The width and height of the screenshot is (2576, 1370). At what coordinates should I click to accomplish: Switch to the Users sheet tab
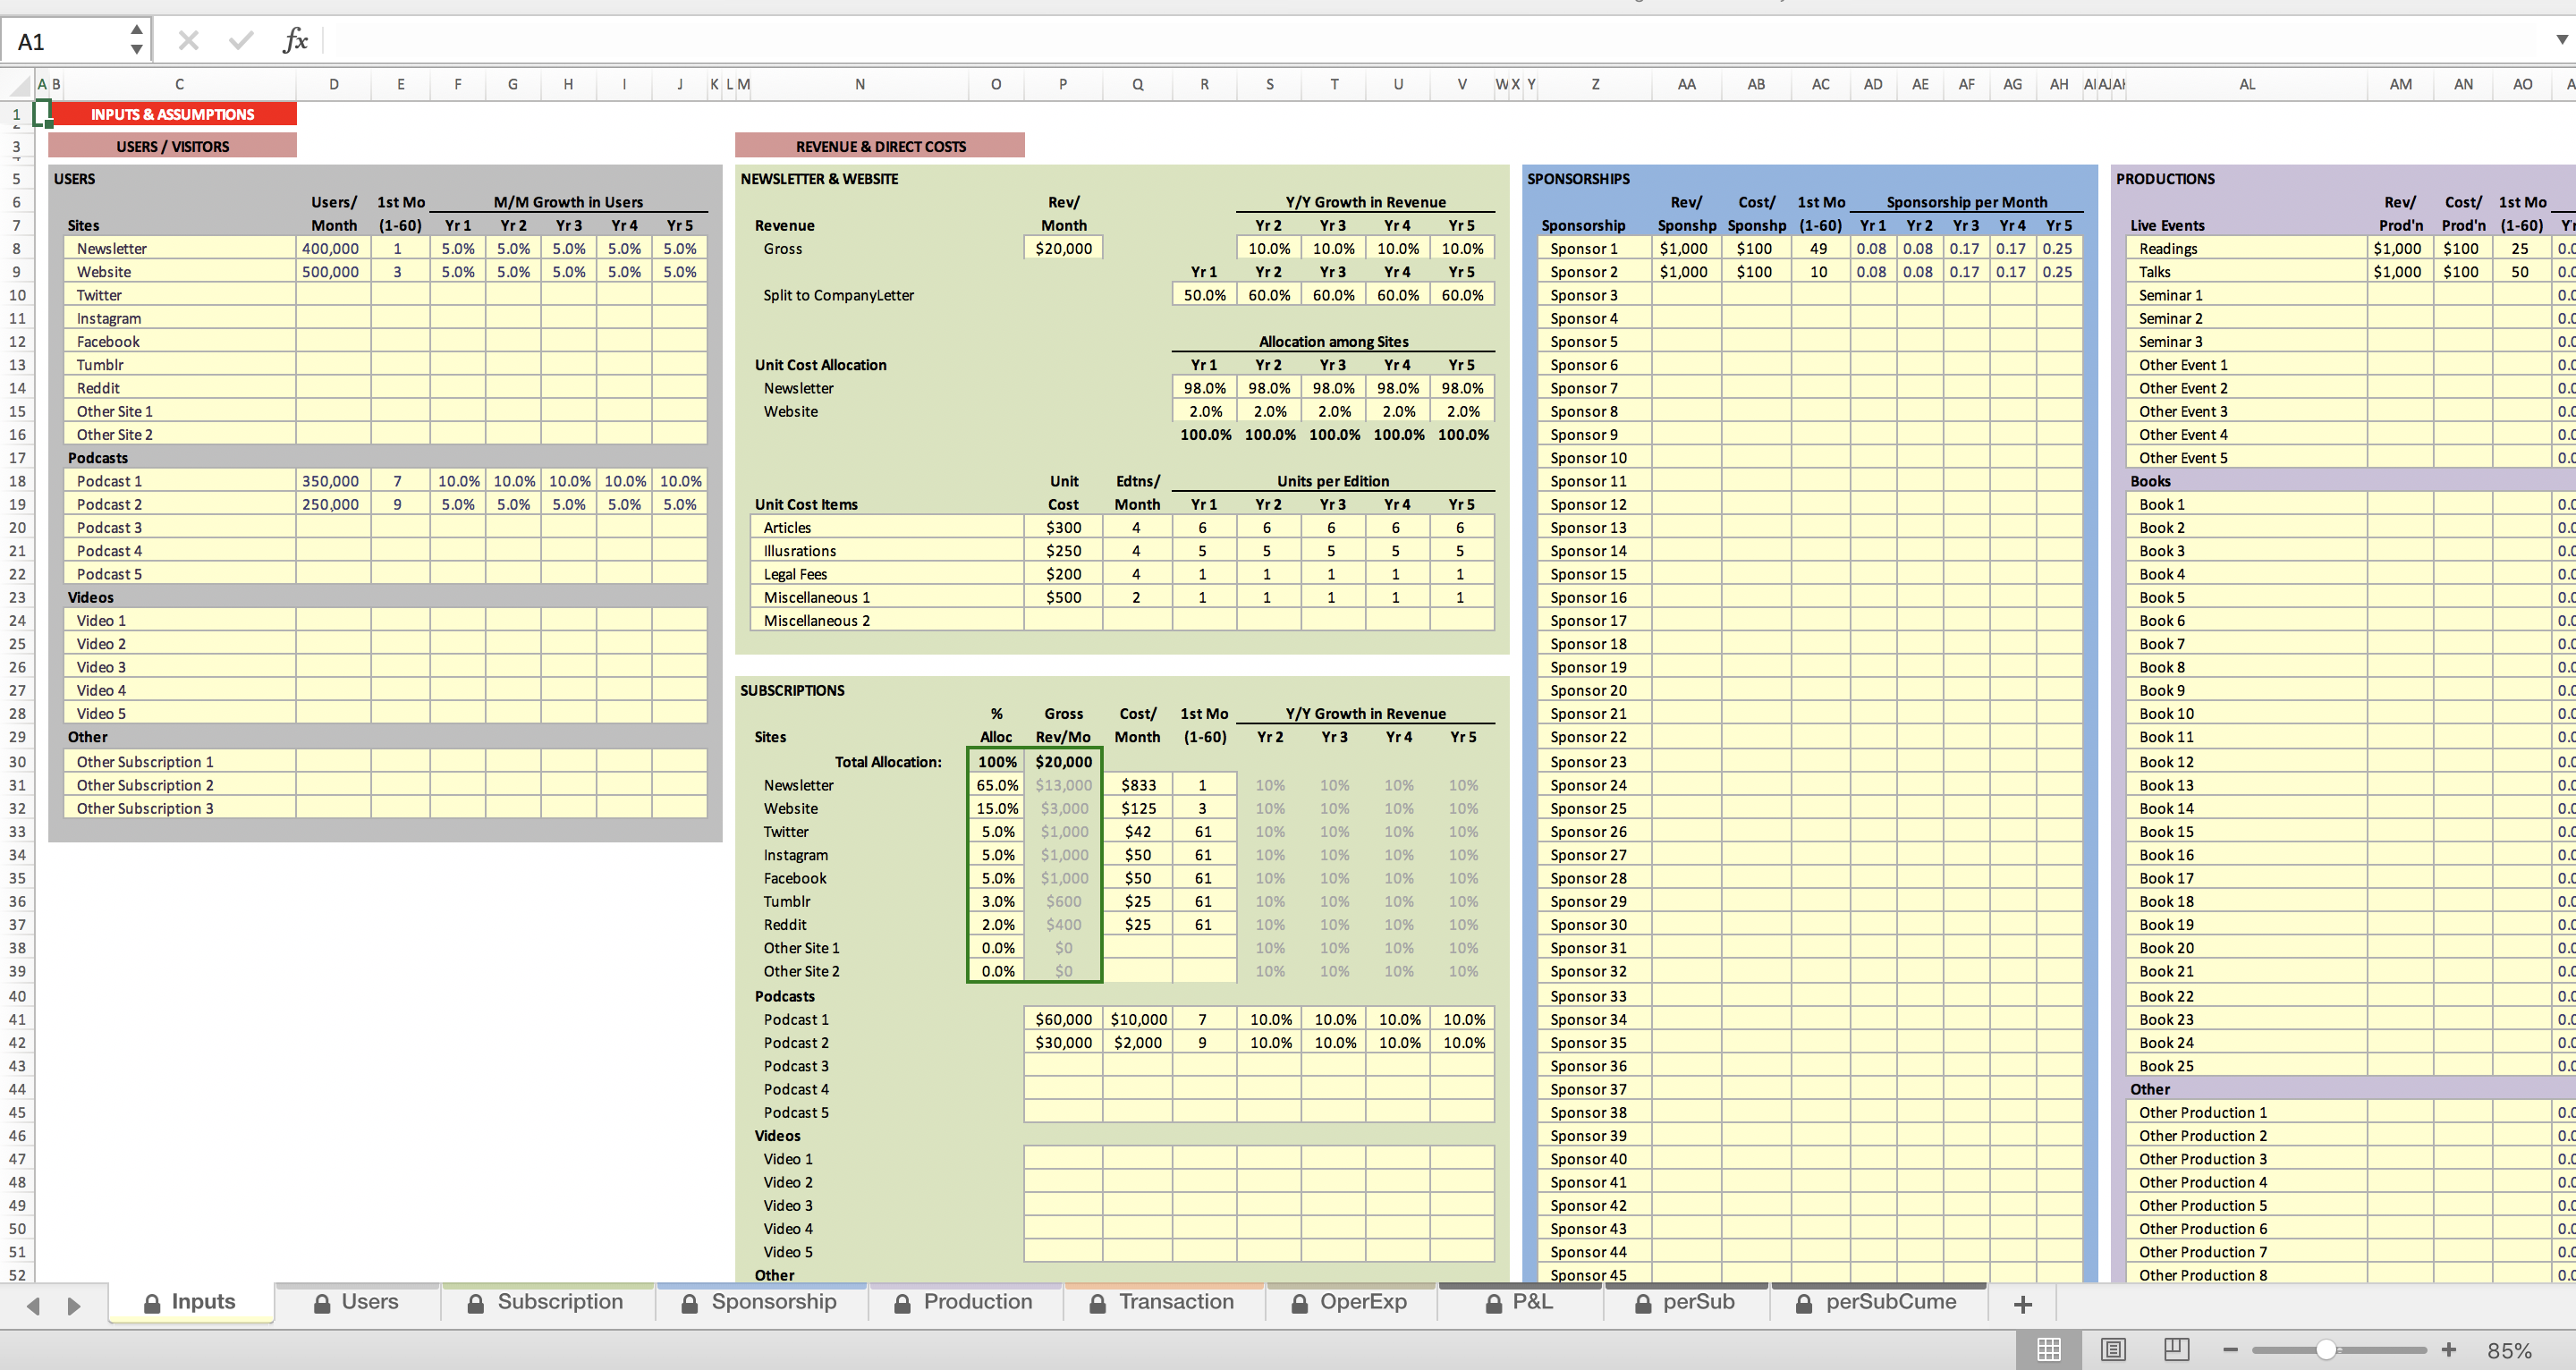point(356,1302)
